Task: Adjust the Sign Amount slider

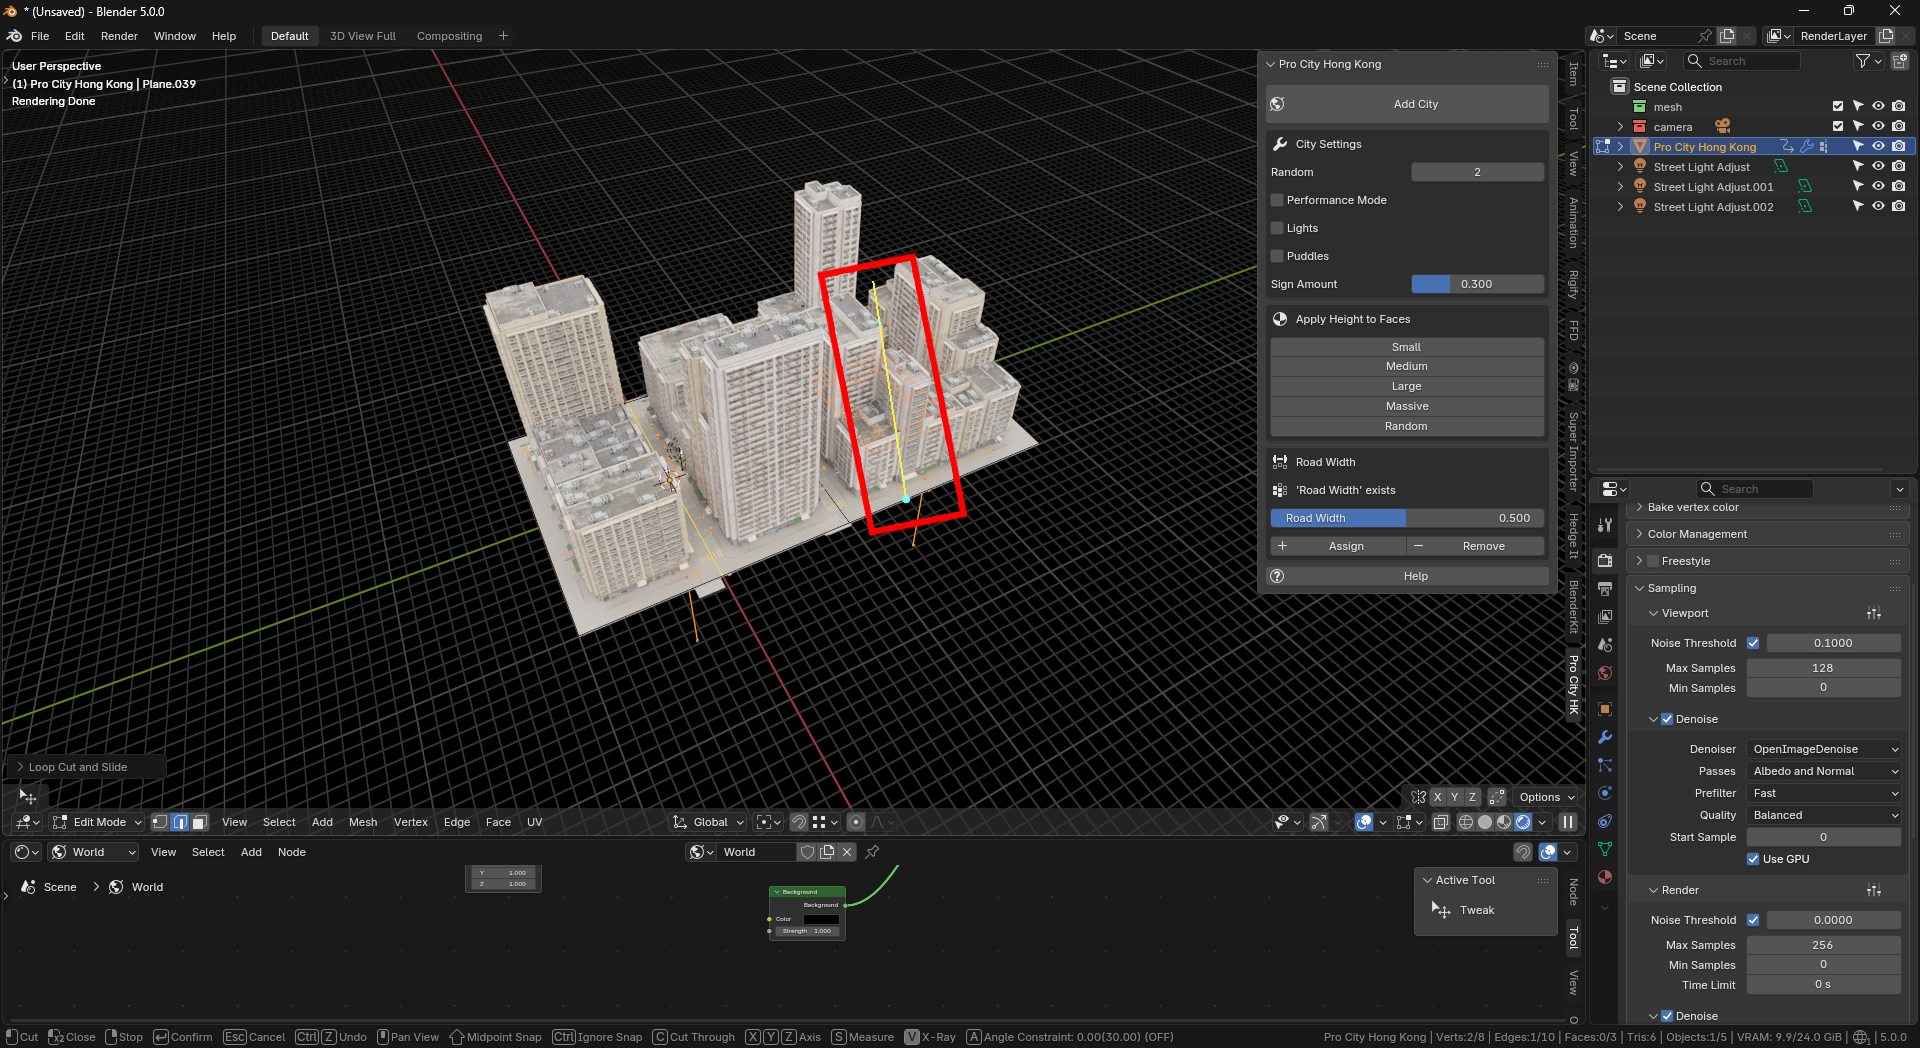Action: coord(1477,284)
